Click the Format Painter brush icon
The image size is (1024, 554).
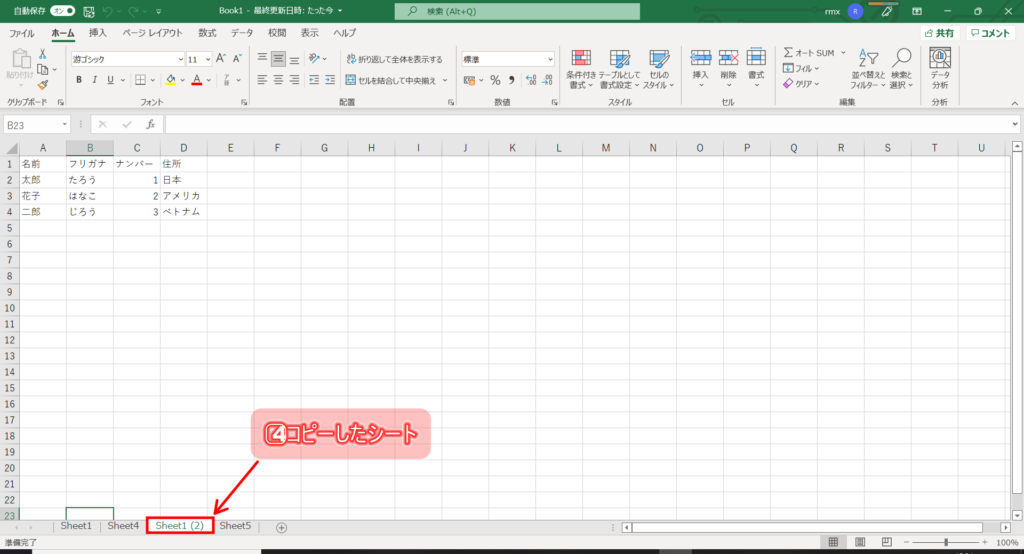coord(43,85)
